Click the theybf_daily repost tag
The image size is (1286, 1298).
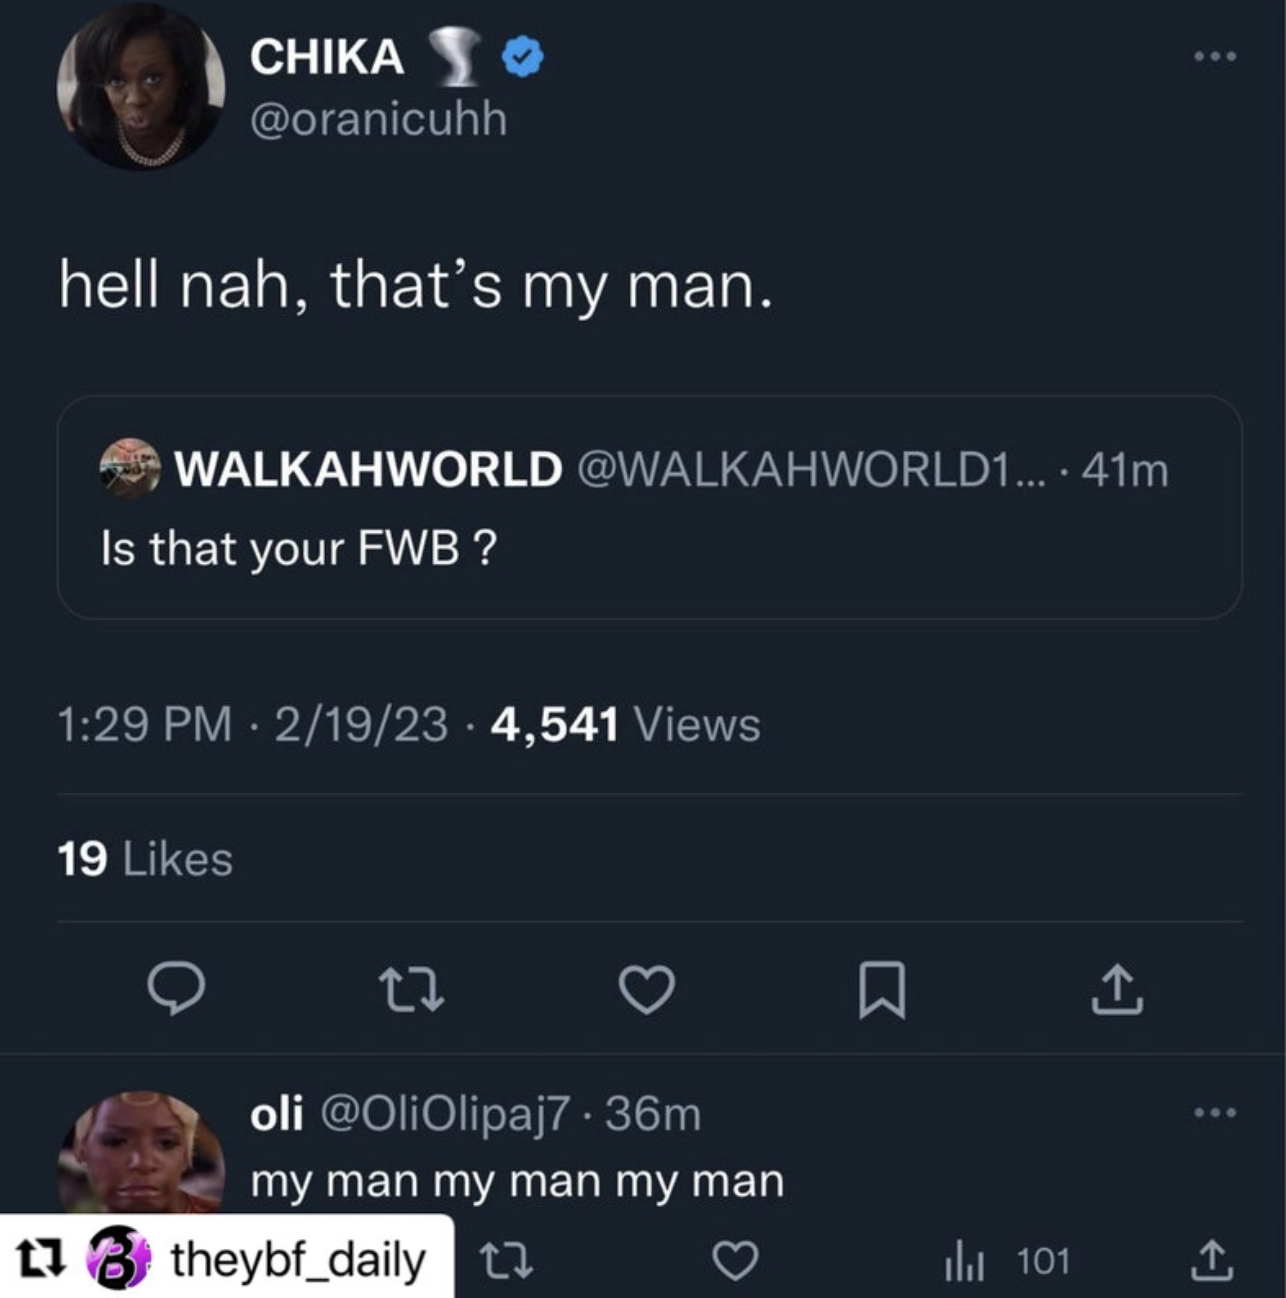coord(226,1257)
